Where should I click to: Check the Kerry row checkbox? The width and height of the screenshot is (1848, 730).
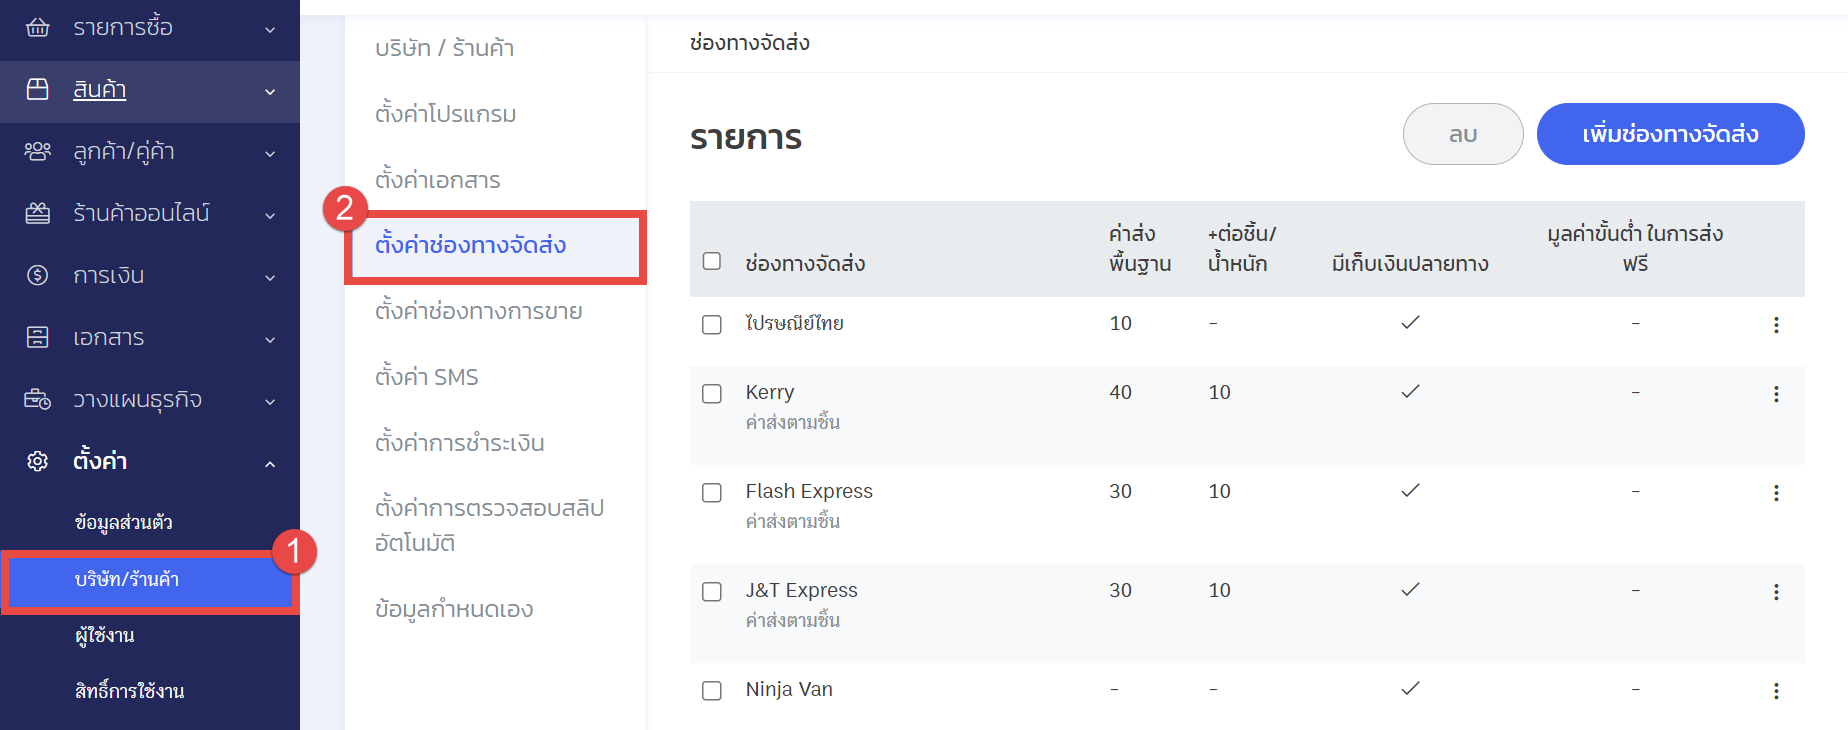[712, 394]
